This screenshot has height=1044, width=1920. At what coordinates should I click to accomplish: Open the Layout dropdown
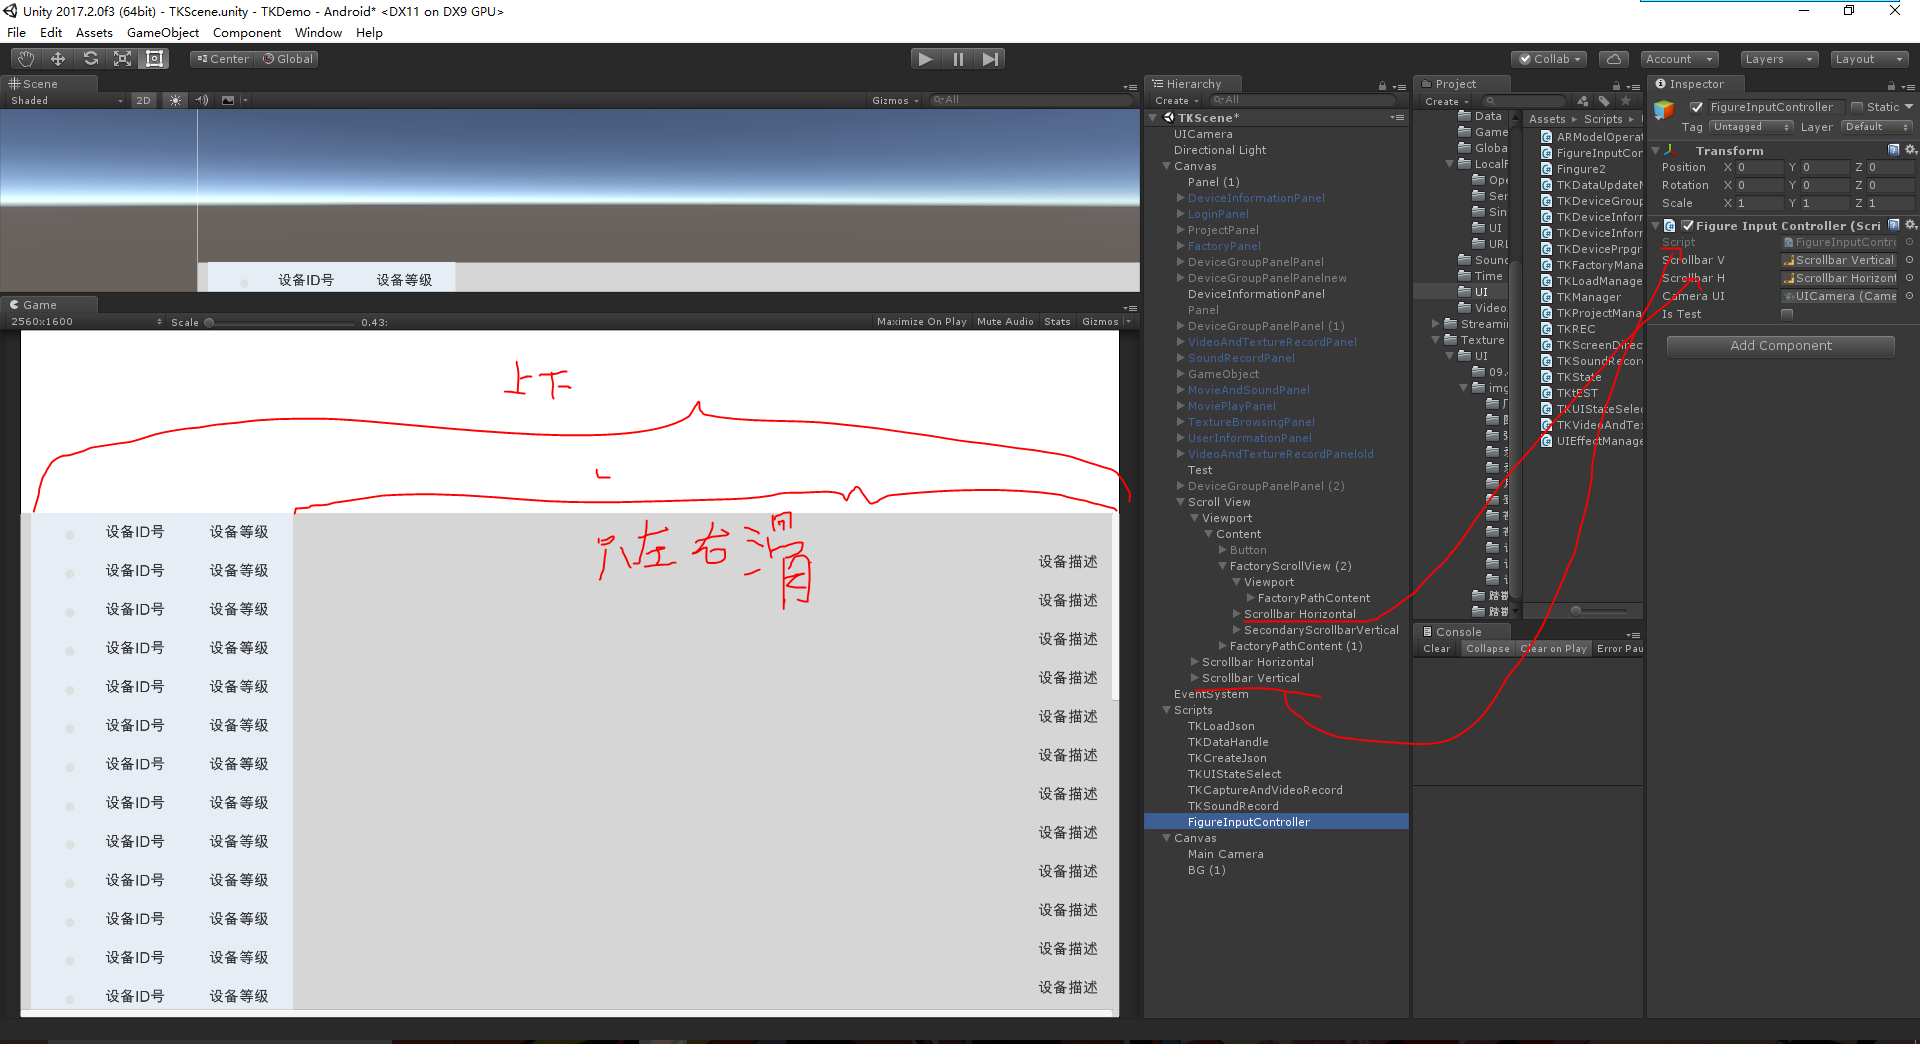point(1870,59)
